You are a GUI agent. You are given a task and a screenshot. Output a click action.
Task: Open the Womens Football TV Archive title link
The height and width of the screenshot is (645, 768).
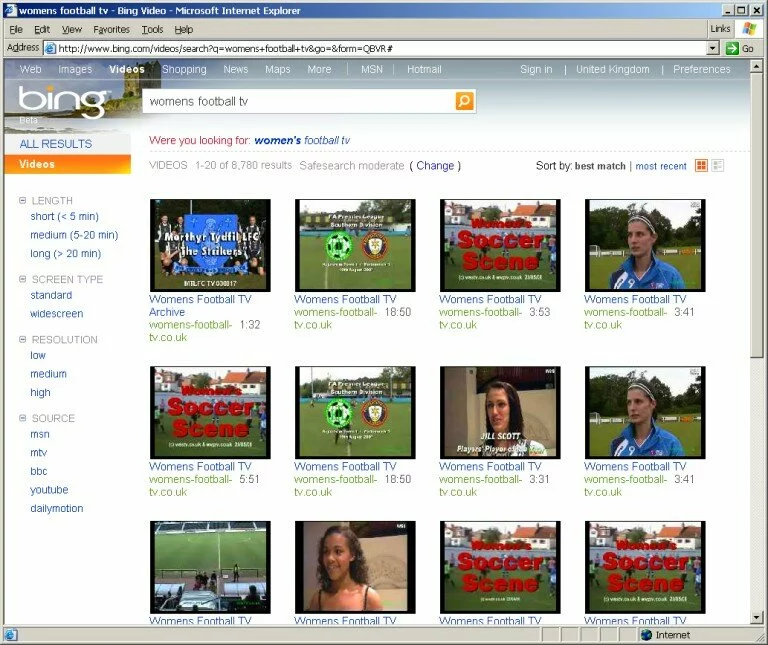click(200, 306)
